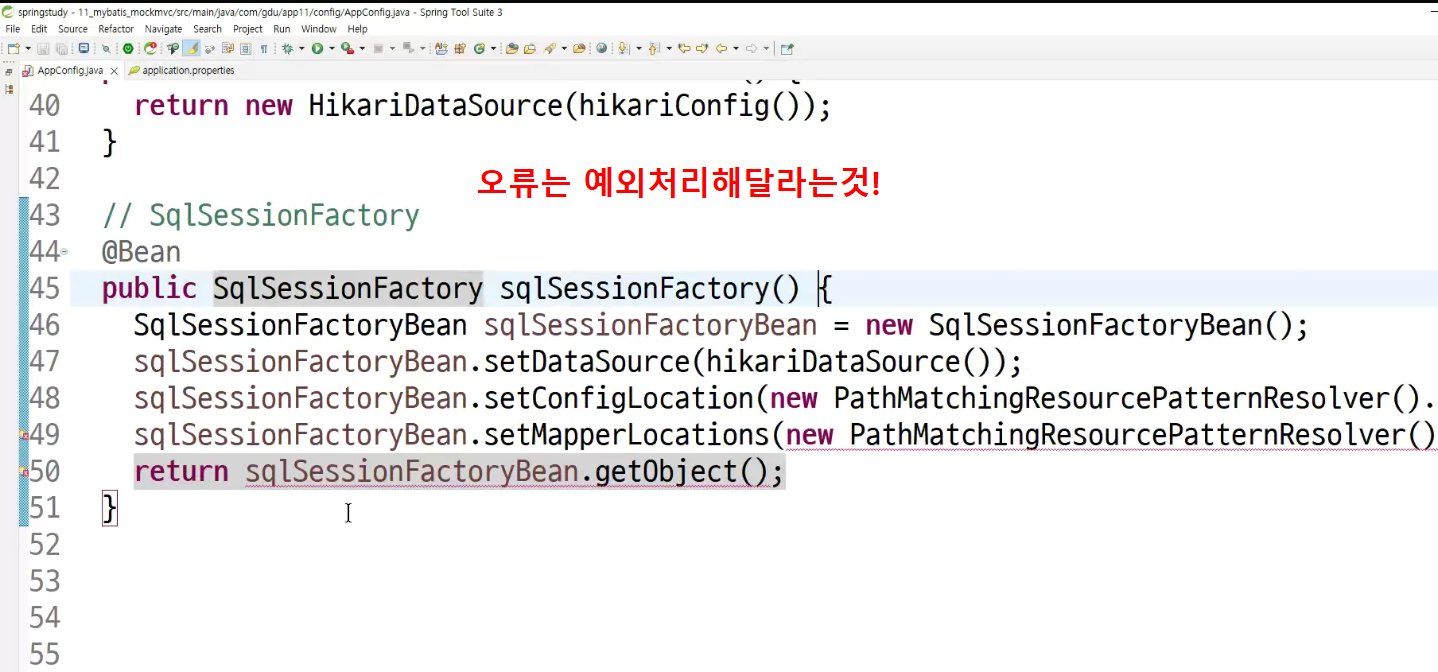
Task: Open the green Boot Dashboard icon
Action: click(x=128, y=48)
